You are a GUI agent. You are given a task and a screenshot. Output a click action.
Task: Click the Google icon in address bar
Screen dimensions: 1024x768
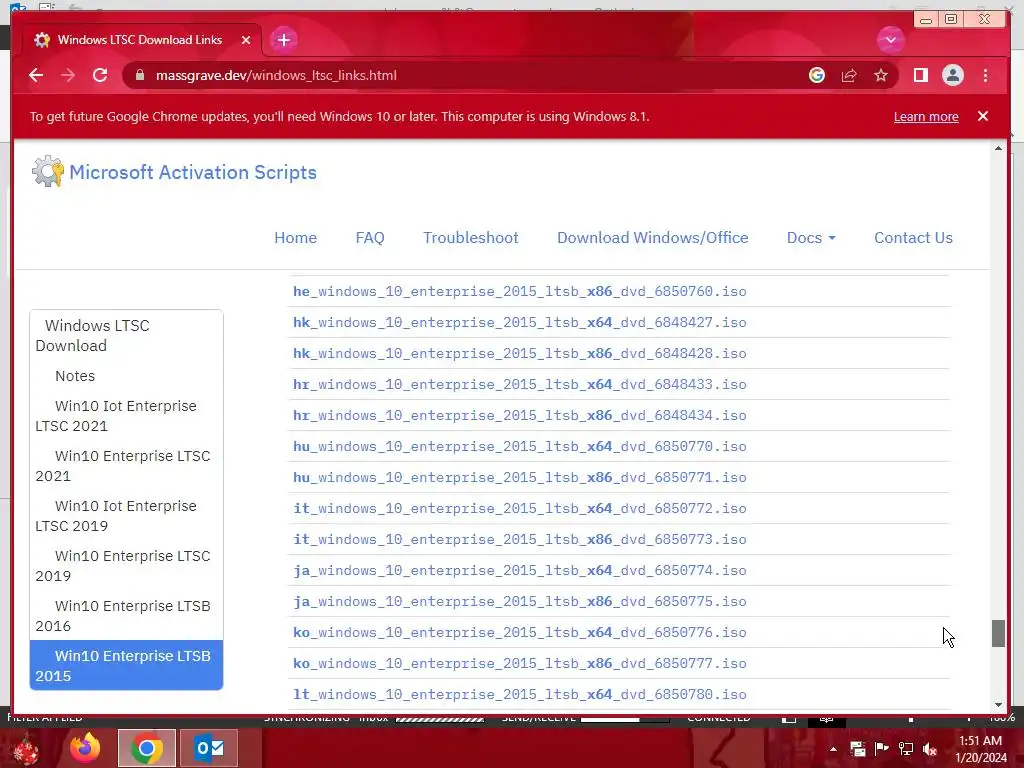(x=816, y=75)
